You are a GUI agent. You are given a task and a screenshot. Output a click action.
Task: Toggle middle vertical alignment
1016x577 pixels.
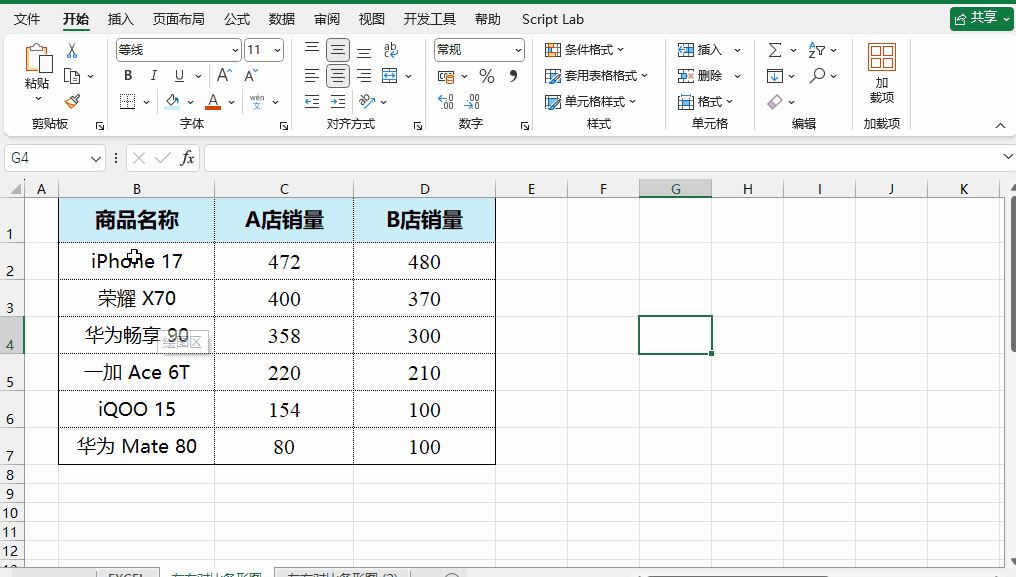point(338,50)
